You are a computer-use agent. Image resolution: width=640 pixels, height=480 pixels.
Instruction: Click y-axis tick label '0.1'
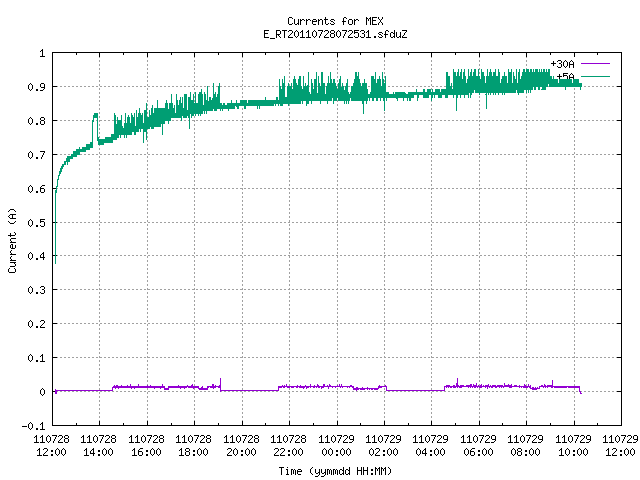(x=36, y=358)
